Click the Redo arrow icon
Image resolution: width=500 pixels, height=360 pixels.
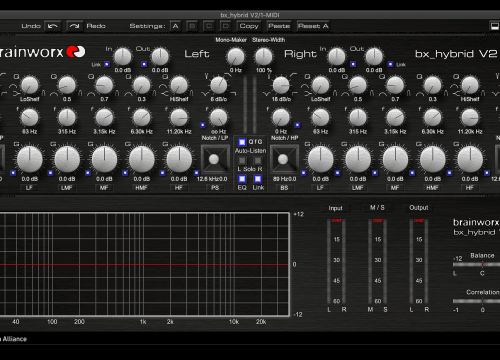[x=75, y=26]
